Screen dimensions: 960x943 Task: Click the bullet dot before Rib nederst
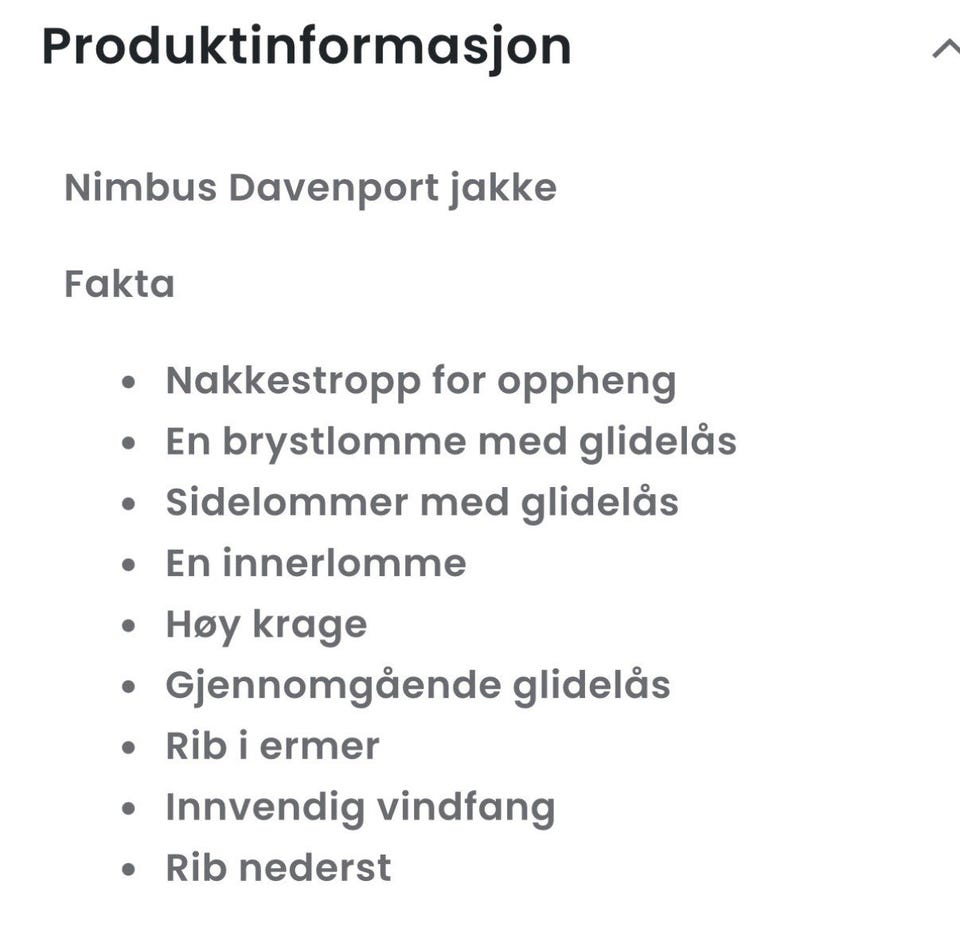[x=128, y=869]
